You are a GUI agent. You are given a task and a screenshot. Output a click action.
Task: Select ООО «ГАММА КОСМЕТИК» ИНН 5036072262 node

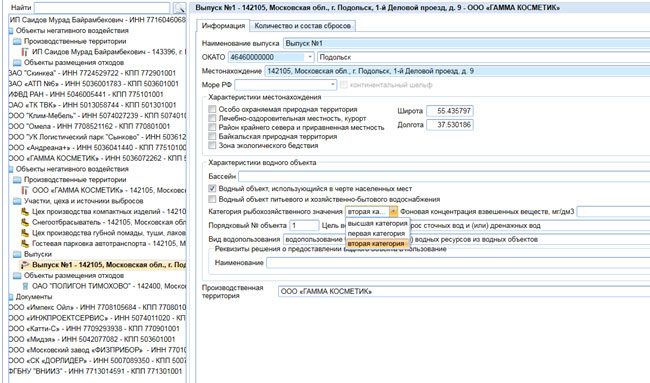[97, 158]
